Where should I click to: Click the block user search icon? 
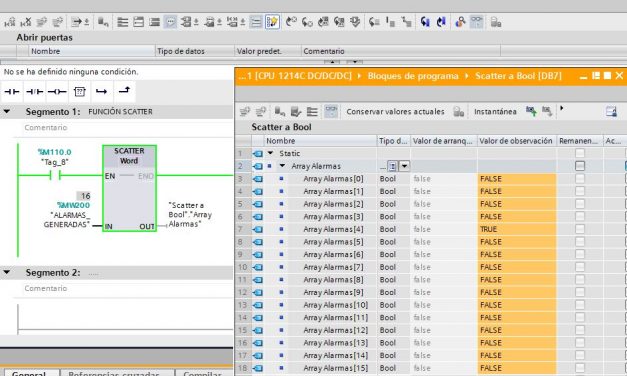coord(460,22)
